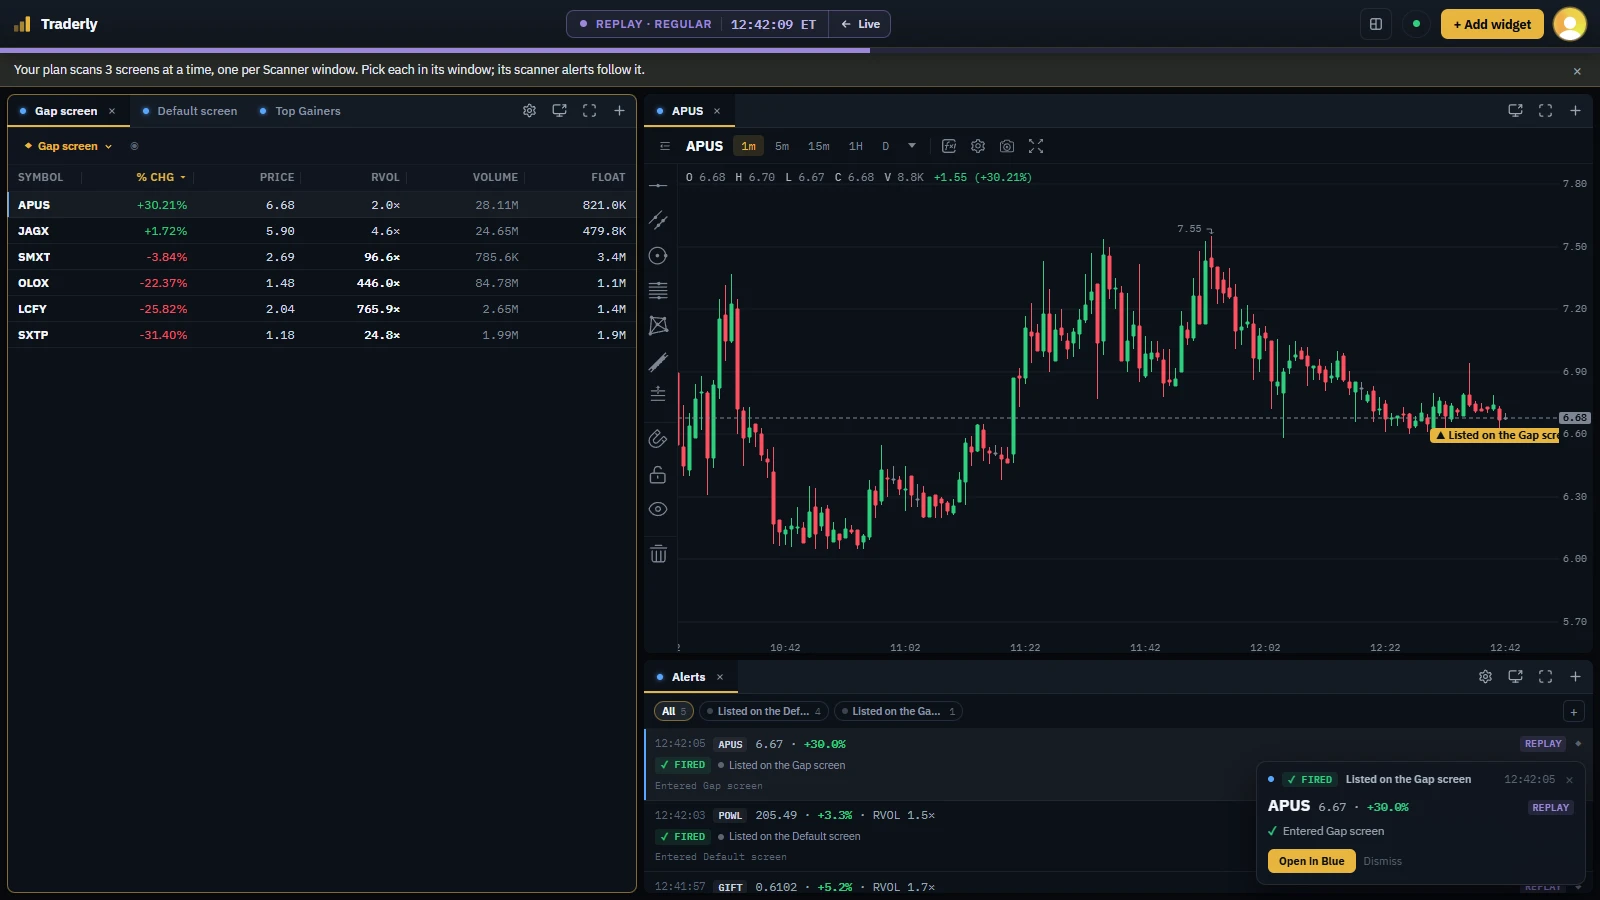This screenshot has height=900, width=1600.
Task: Click Open in Blue button
Action: (1312, 861)
